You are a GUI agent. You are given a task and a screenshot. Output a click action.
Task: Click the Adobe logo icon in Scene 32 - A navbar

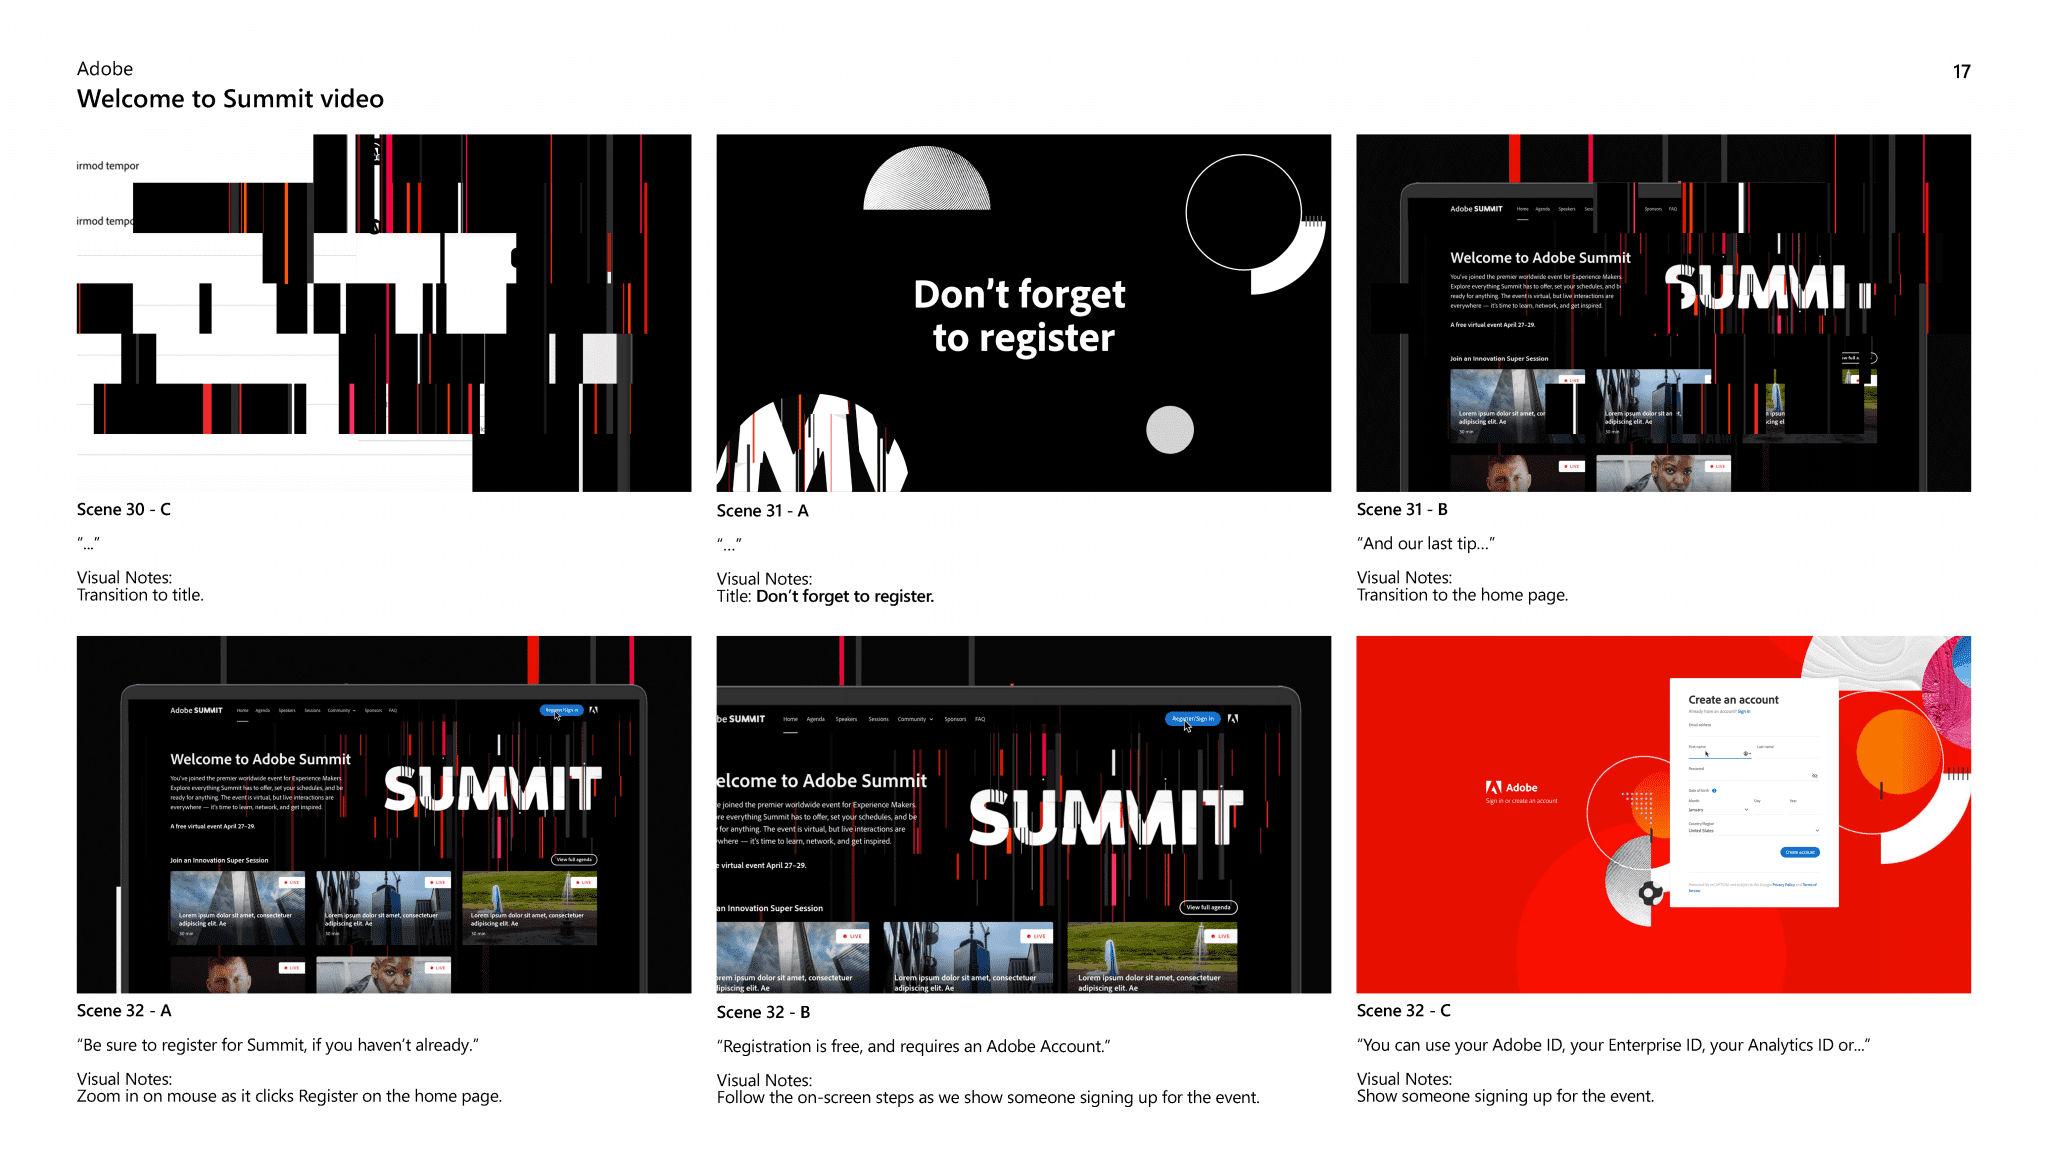[593, 710]
